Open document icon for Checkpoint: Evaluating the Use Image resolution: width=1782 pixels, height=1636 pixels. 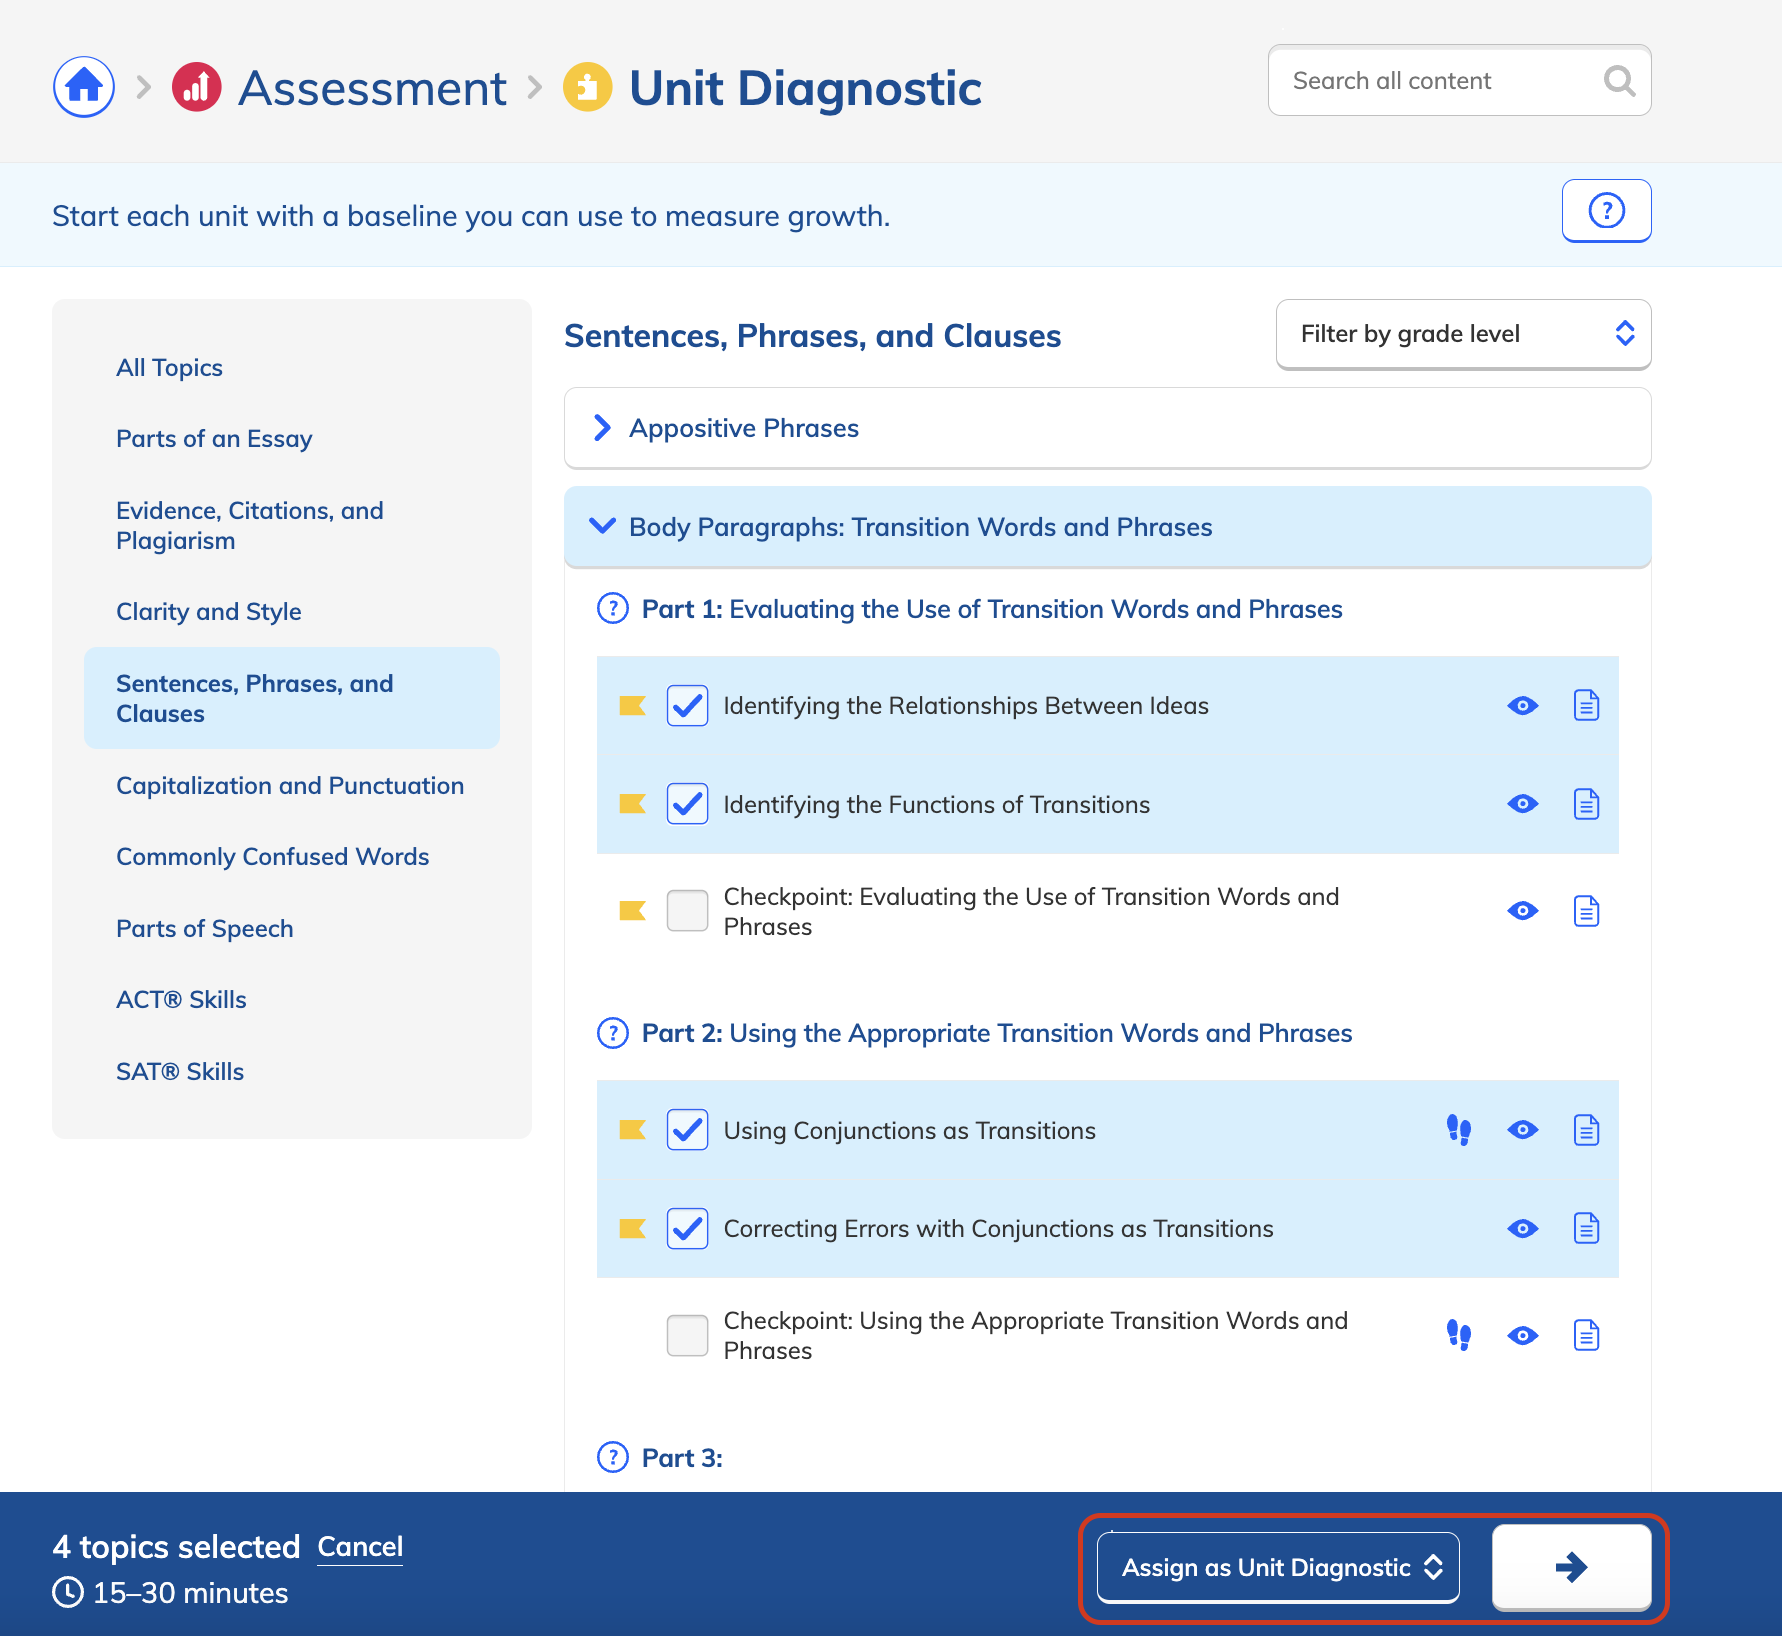[x=1587, y=911]
